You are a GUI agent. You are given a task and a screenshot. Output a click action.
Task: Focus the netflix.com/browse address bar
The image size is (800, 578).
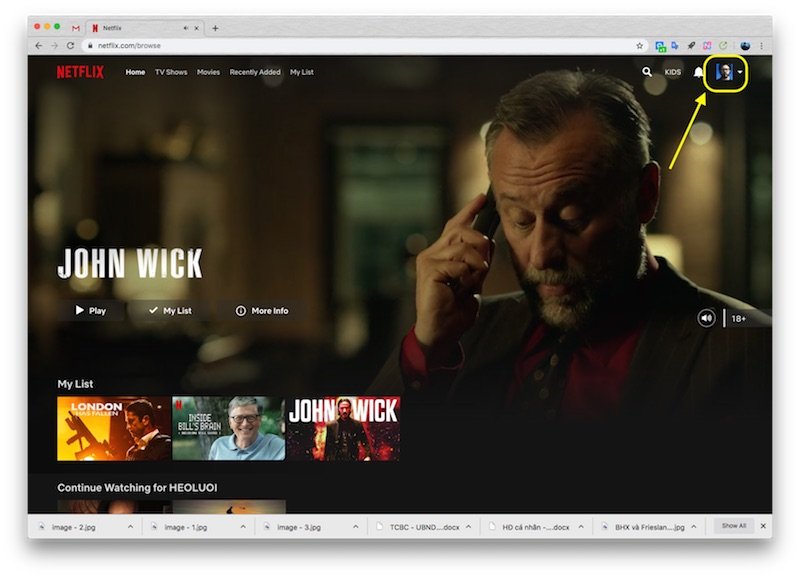pyautogui.click(x=365, y=45)
